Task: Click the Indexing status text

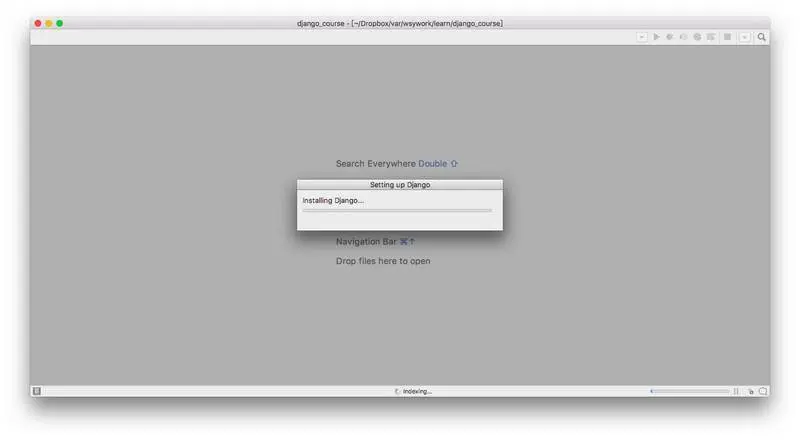Action: click(417, 392)
